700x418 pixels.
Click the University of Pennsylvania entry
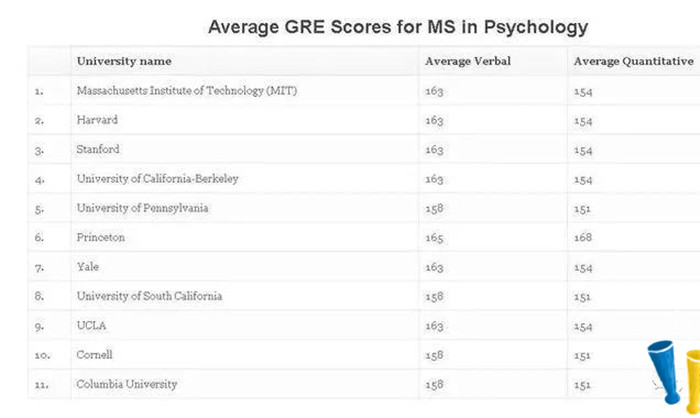point(142,208)
